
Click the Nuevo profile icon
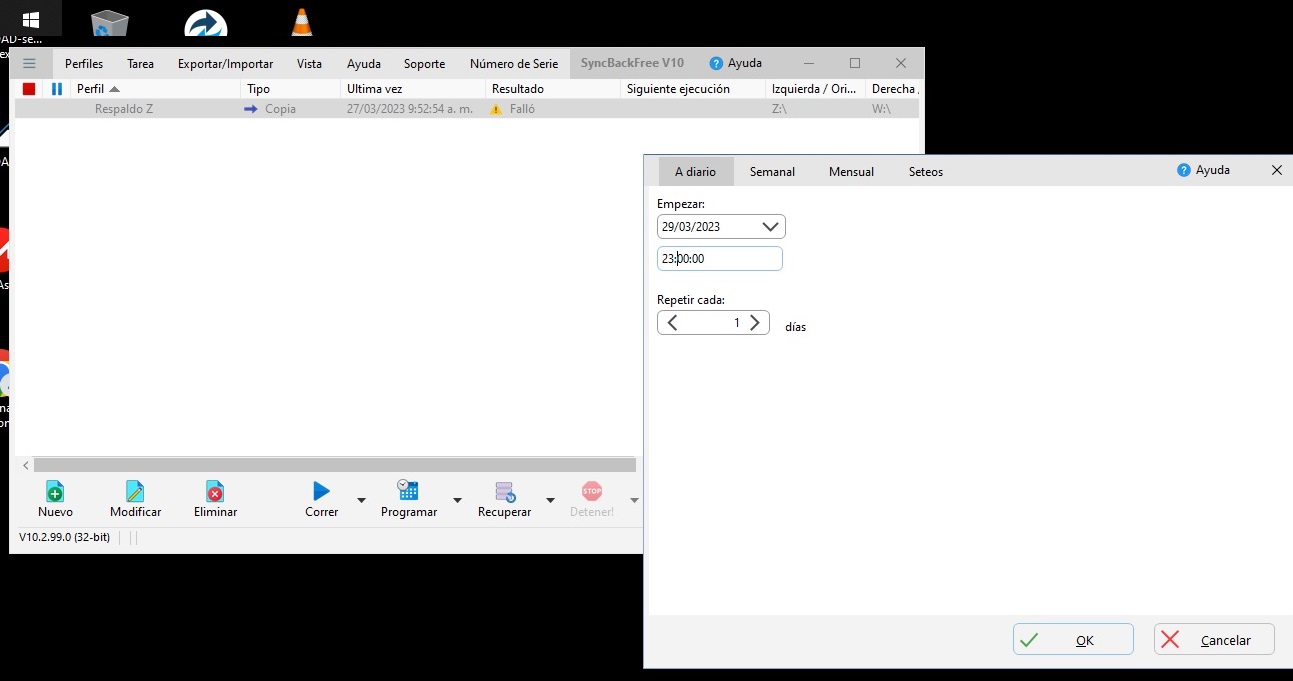tap(55, 492)
